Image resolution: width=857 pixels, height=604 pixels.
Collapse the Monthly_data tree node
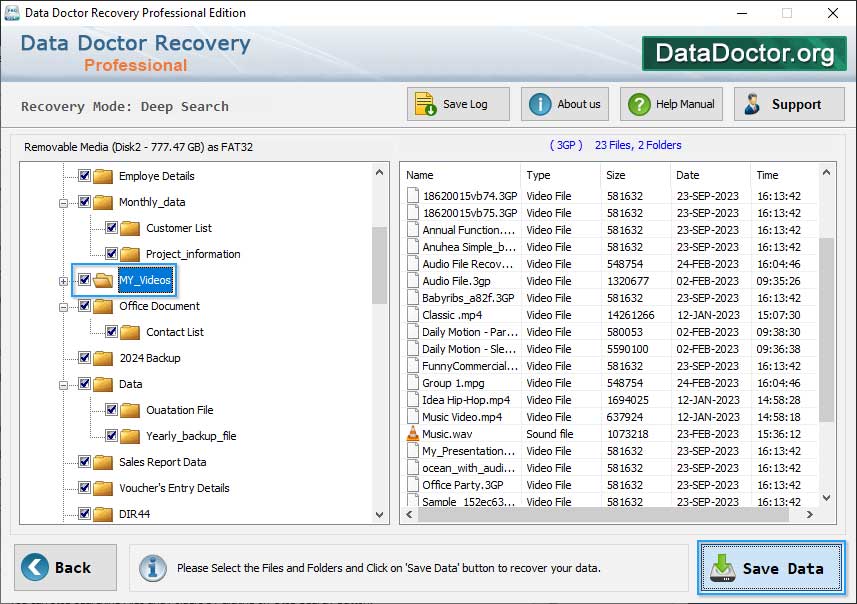tap(63, 203)
